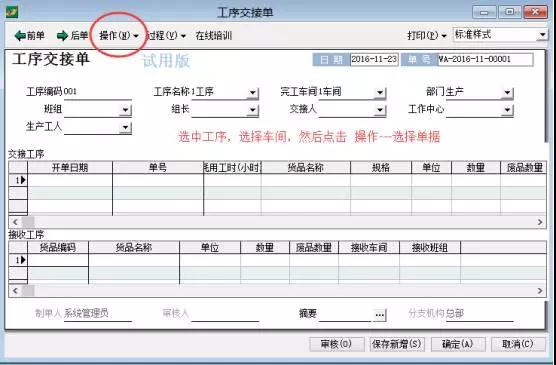
Task: Expand the 班组 dropdown
Action: click(125, 110)
